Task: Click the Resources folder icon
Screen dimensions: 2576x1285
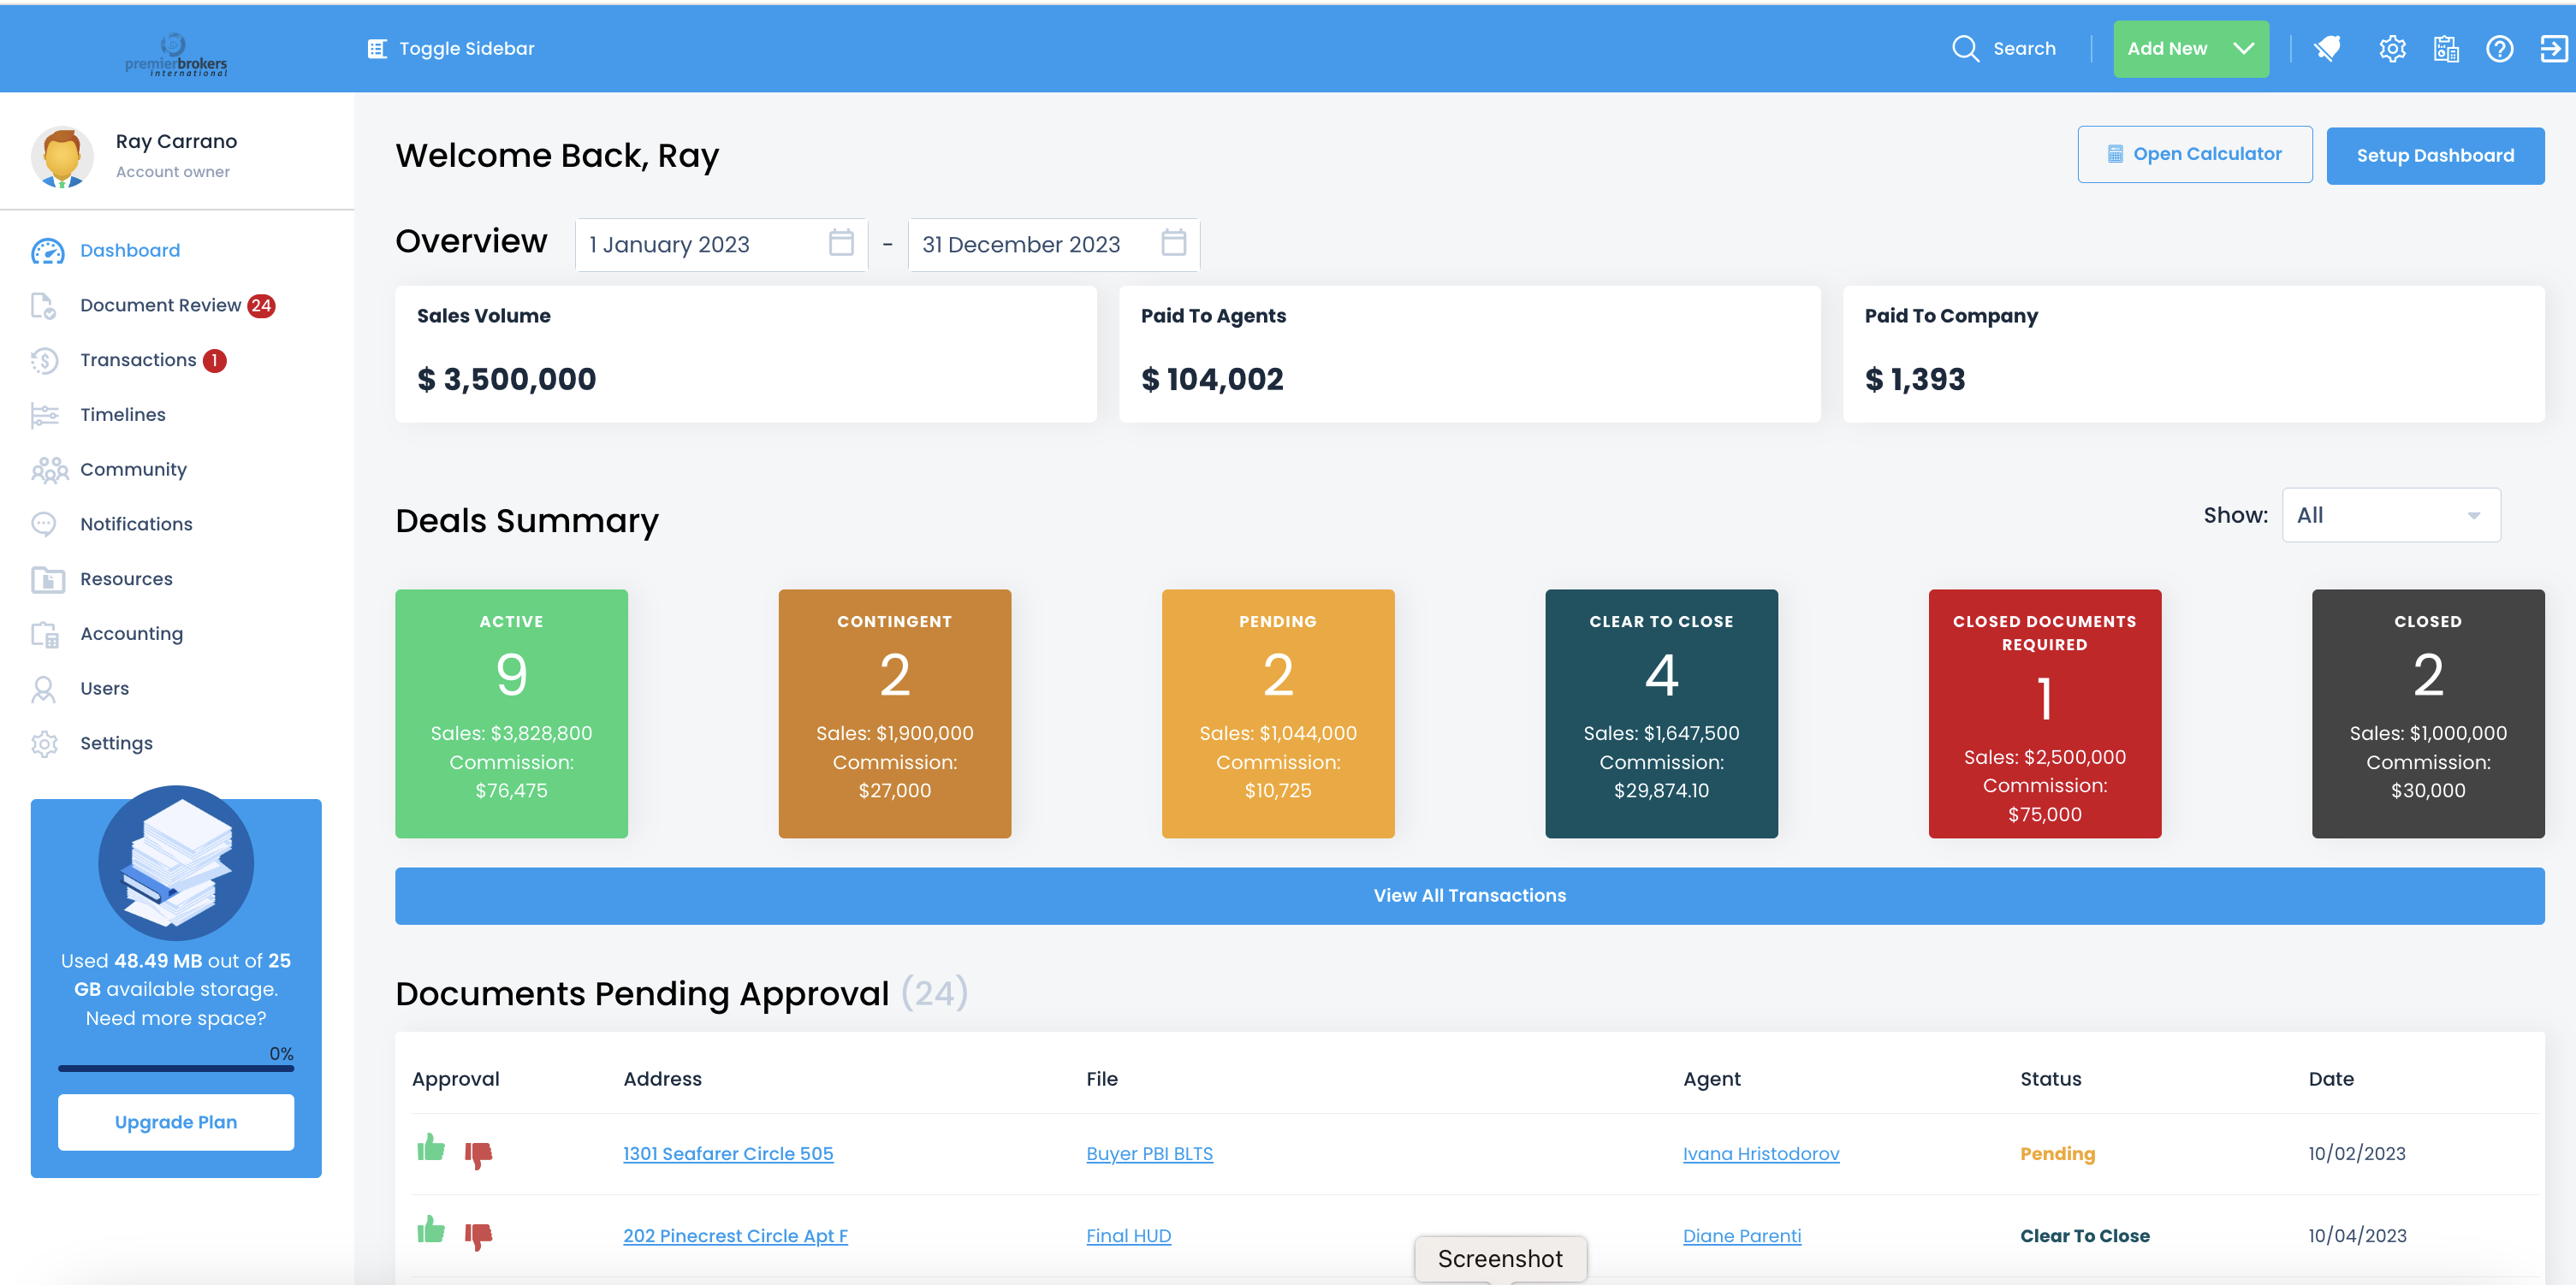Action: [x=48, y=579]
